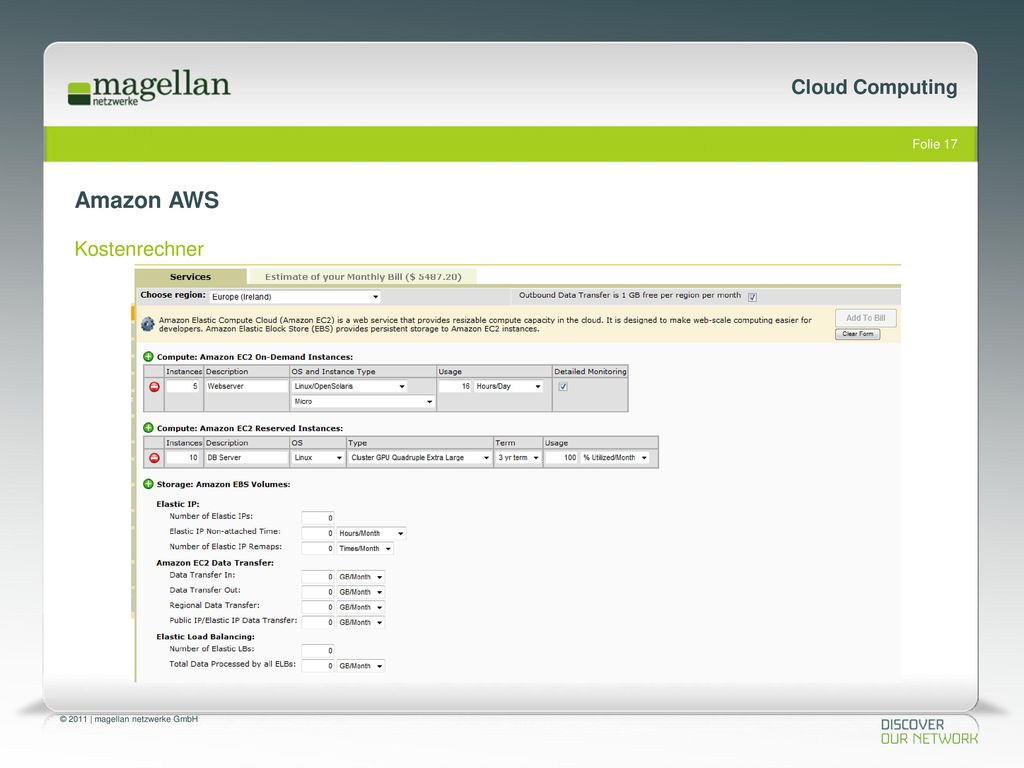Click the Elastic IP Non-attached Time field
This screenshot has width=1024, height=768.
coord(318,533)
